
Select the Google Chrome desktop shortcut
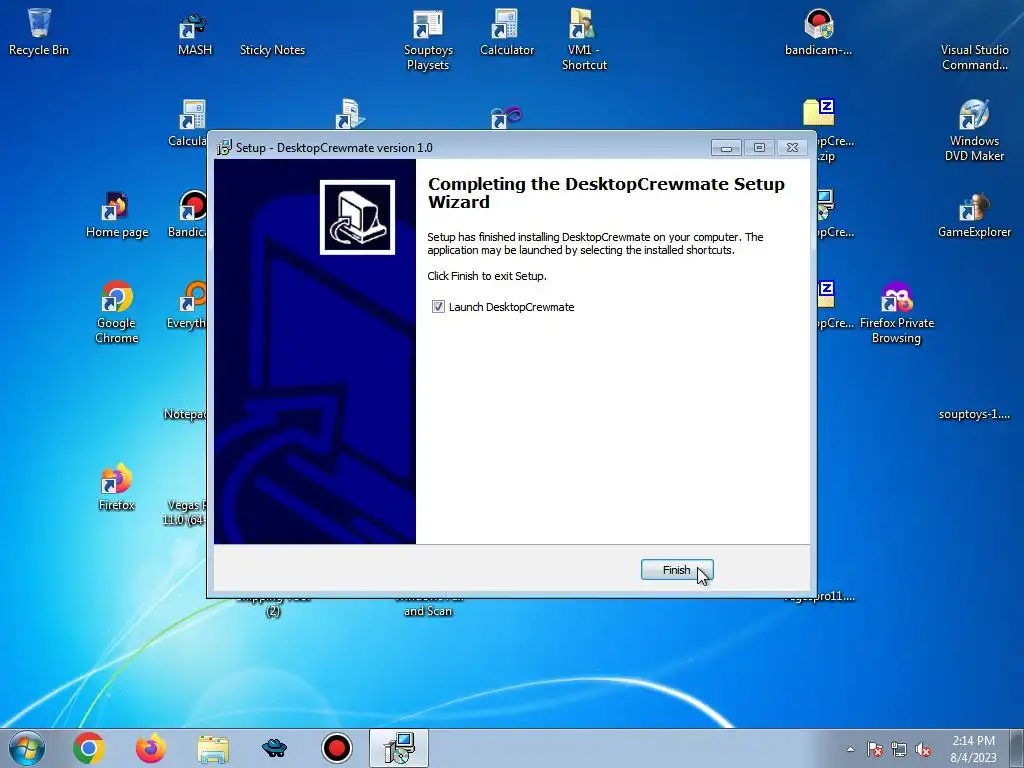tap(117, 313)
